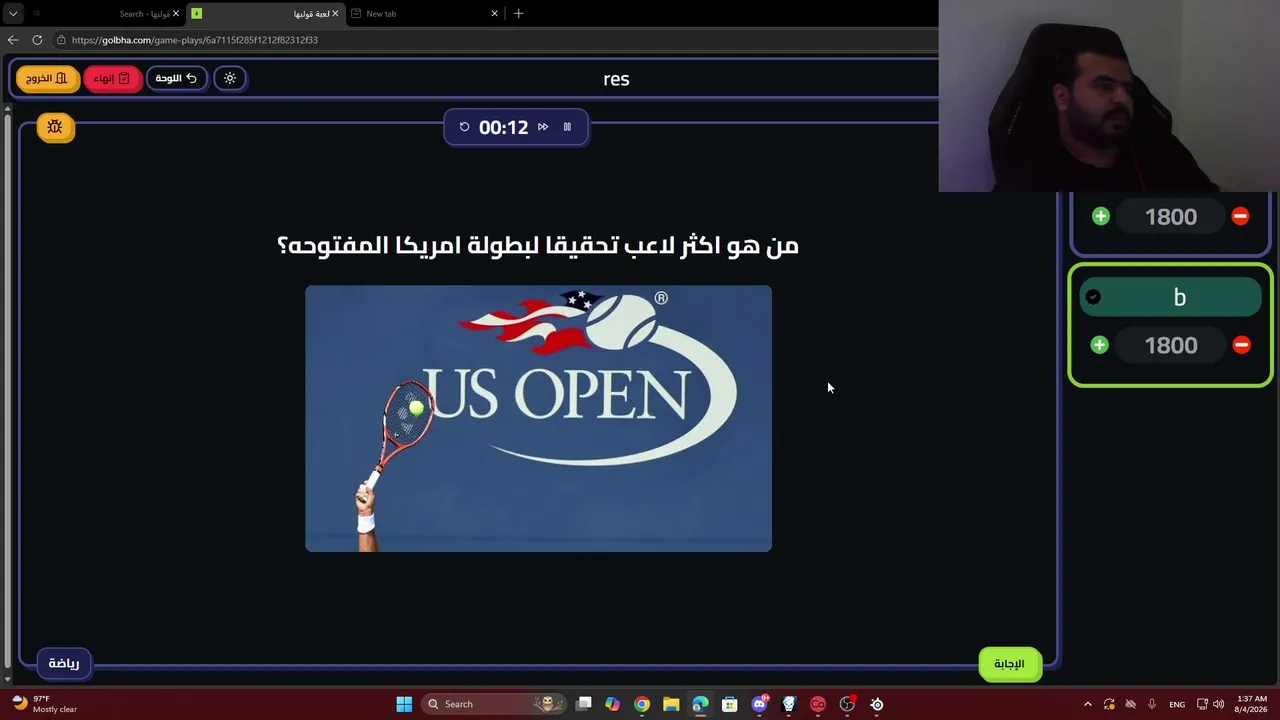Click the red إنهاء (end) button
The width and height of the screenshot is (1280, 720).
coord(112,78)
